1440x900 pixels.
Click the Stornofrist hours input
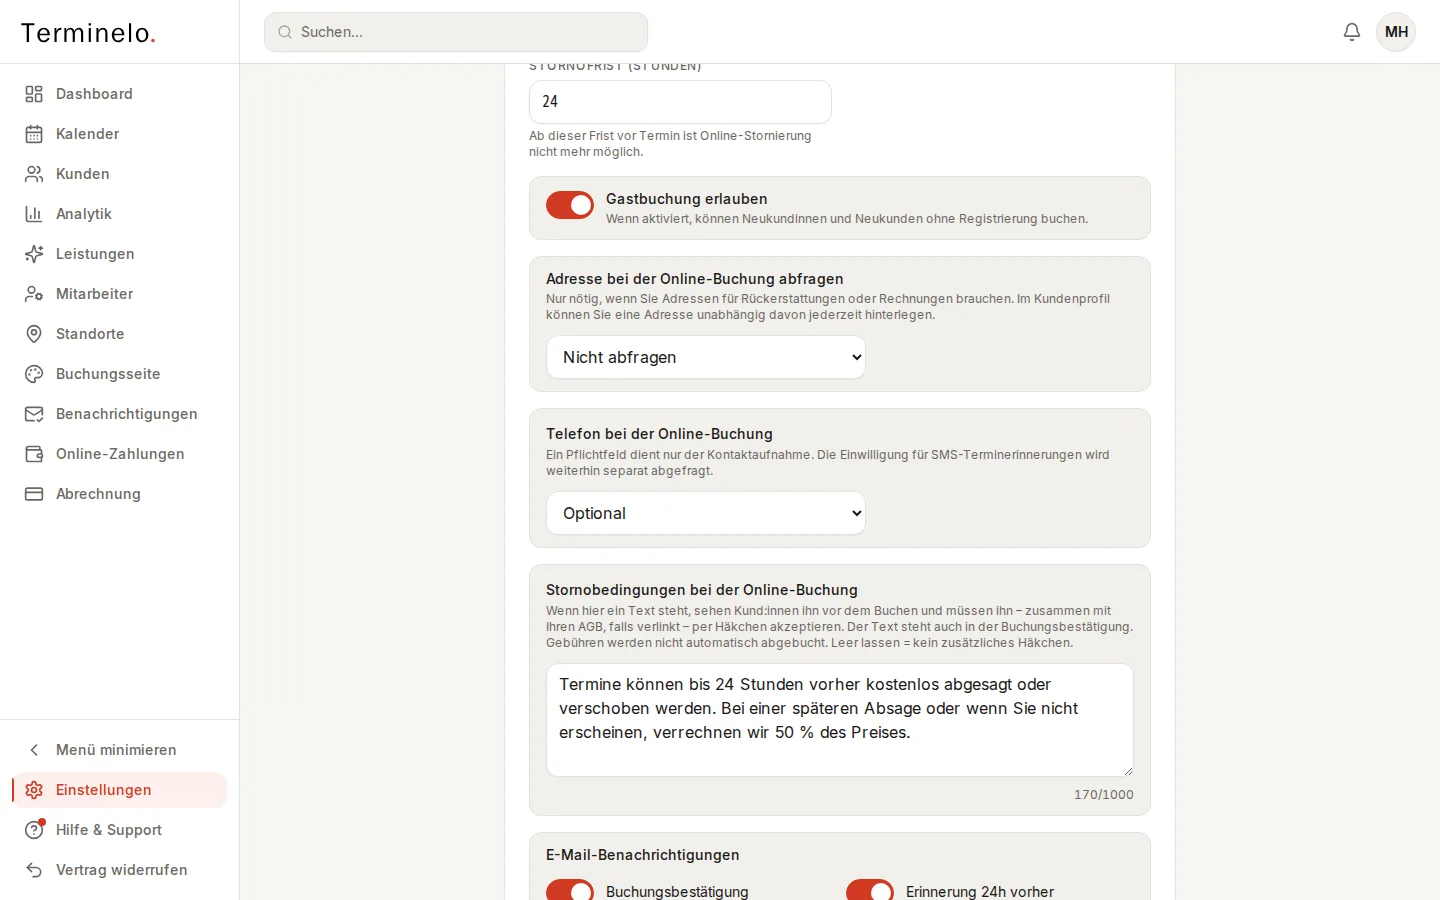[x=680, y=102]
